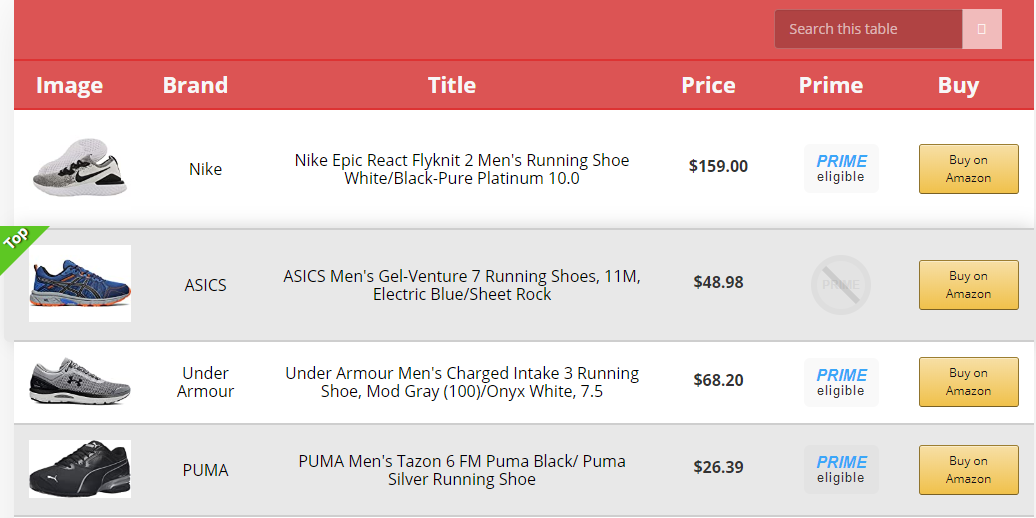Screen dimensions: 1036x518
Task: Buy the Under Armour shoe on Amazon
Action: pos(968,382)
